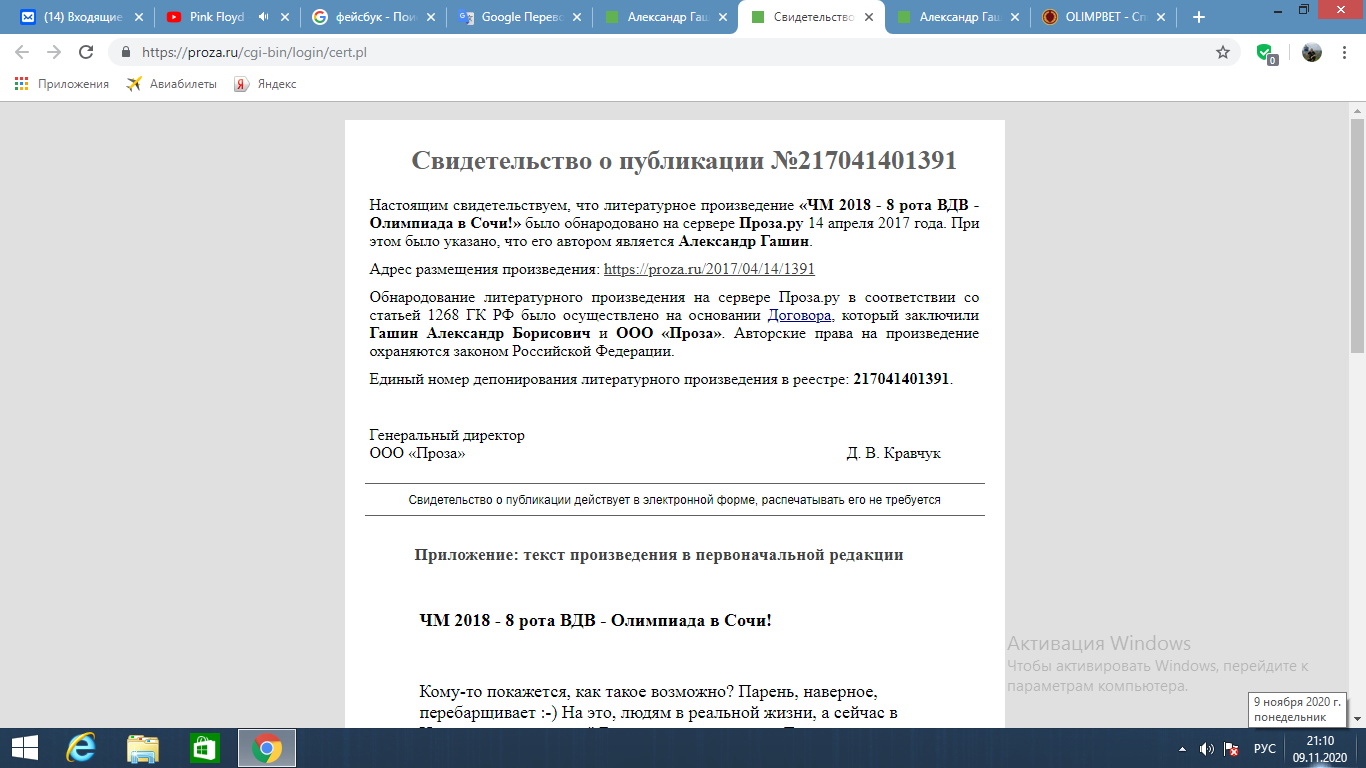Launch Internet Explorer from taskbar

[x=80, y=748]
